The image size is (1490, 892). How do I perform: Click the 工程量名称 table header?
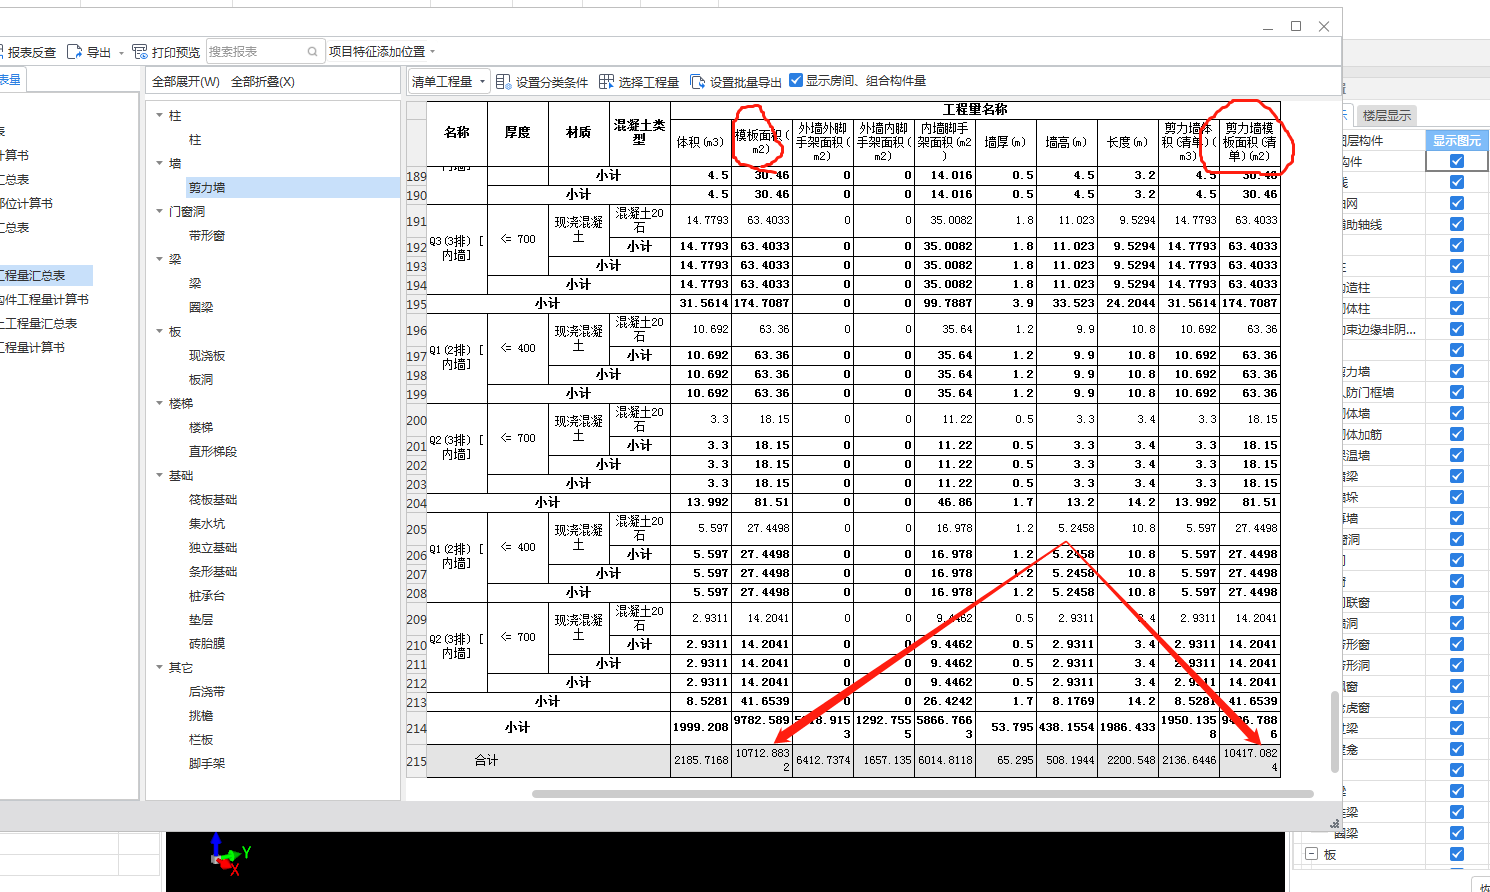pos(975,109)
